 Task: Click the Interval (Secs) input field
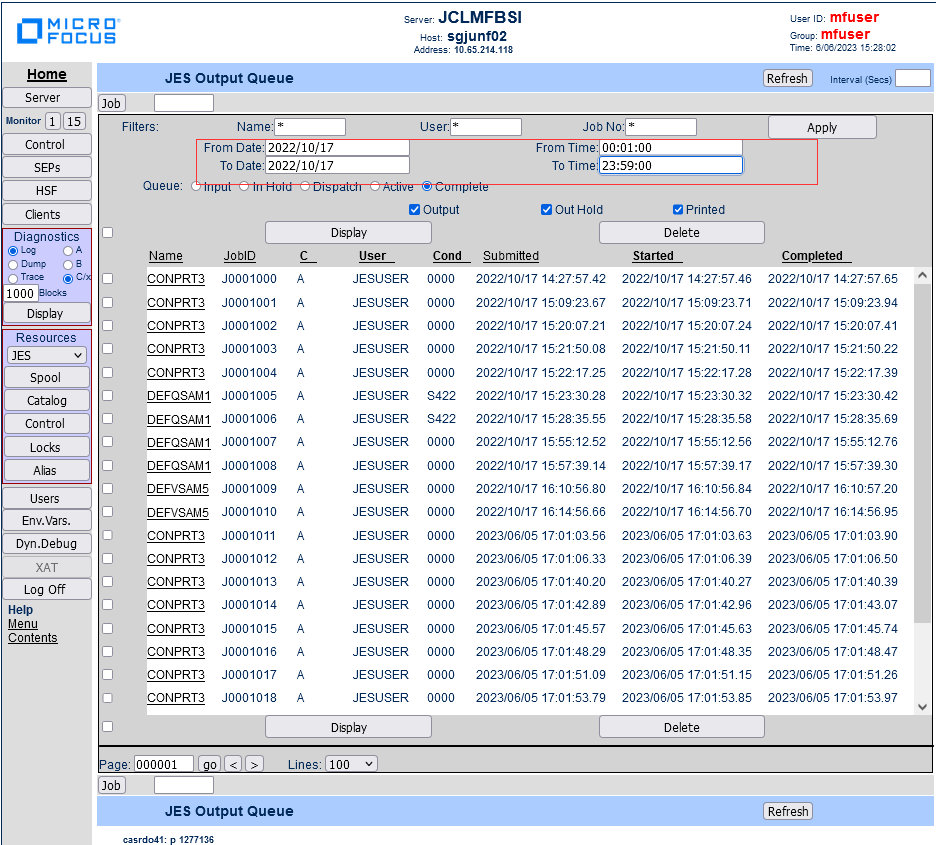[x=913, y=78]
